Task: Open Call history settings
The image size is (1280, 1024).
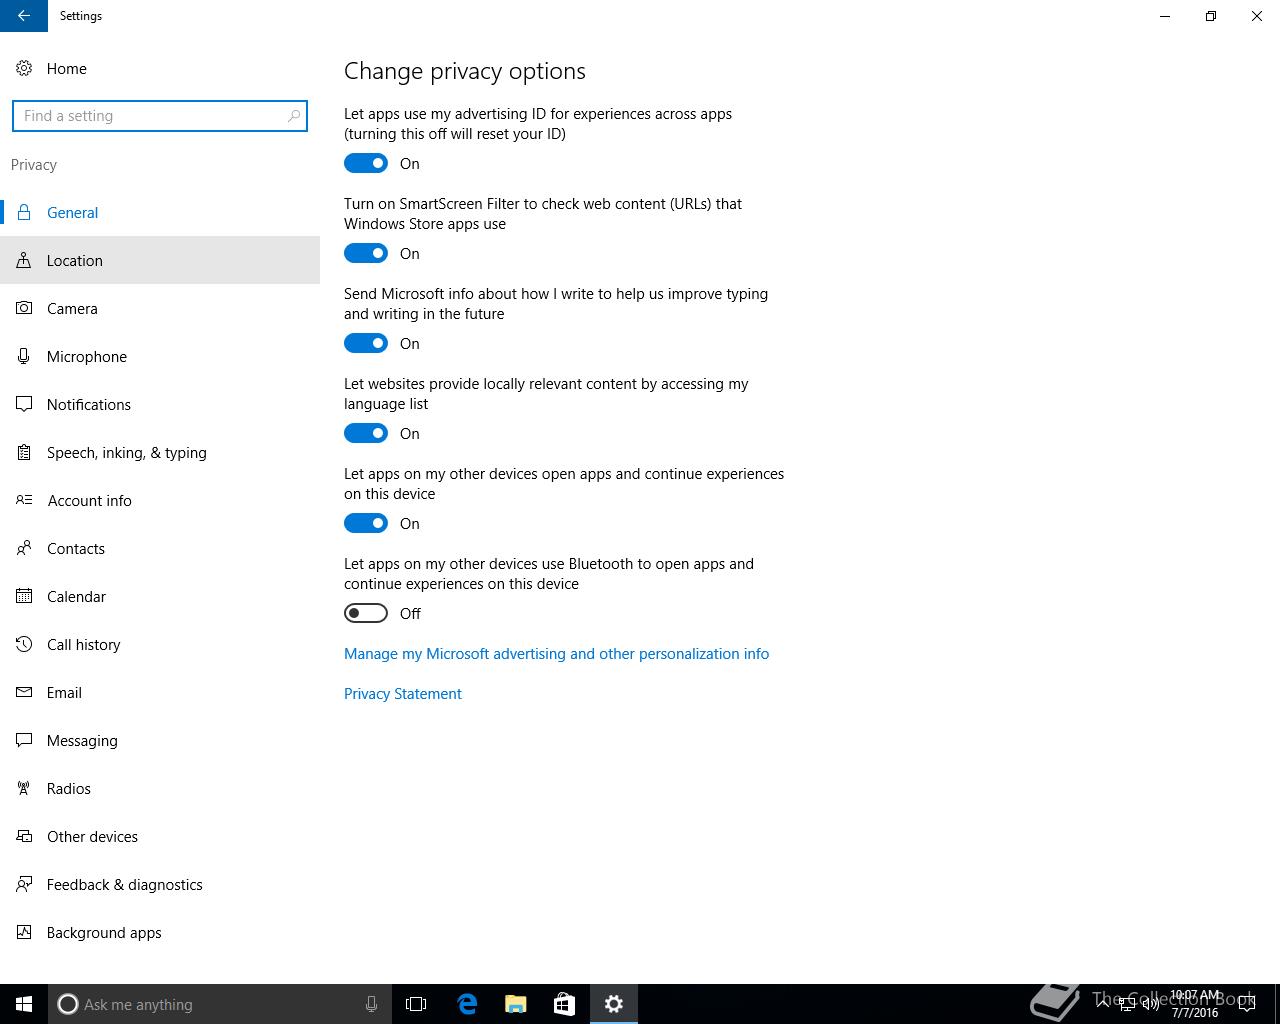Action: (160, 644)
